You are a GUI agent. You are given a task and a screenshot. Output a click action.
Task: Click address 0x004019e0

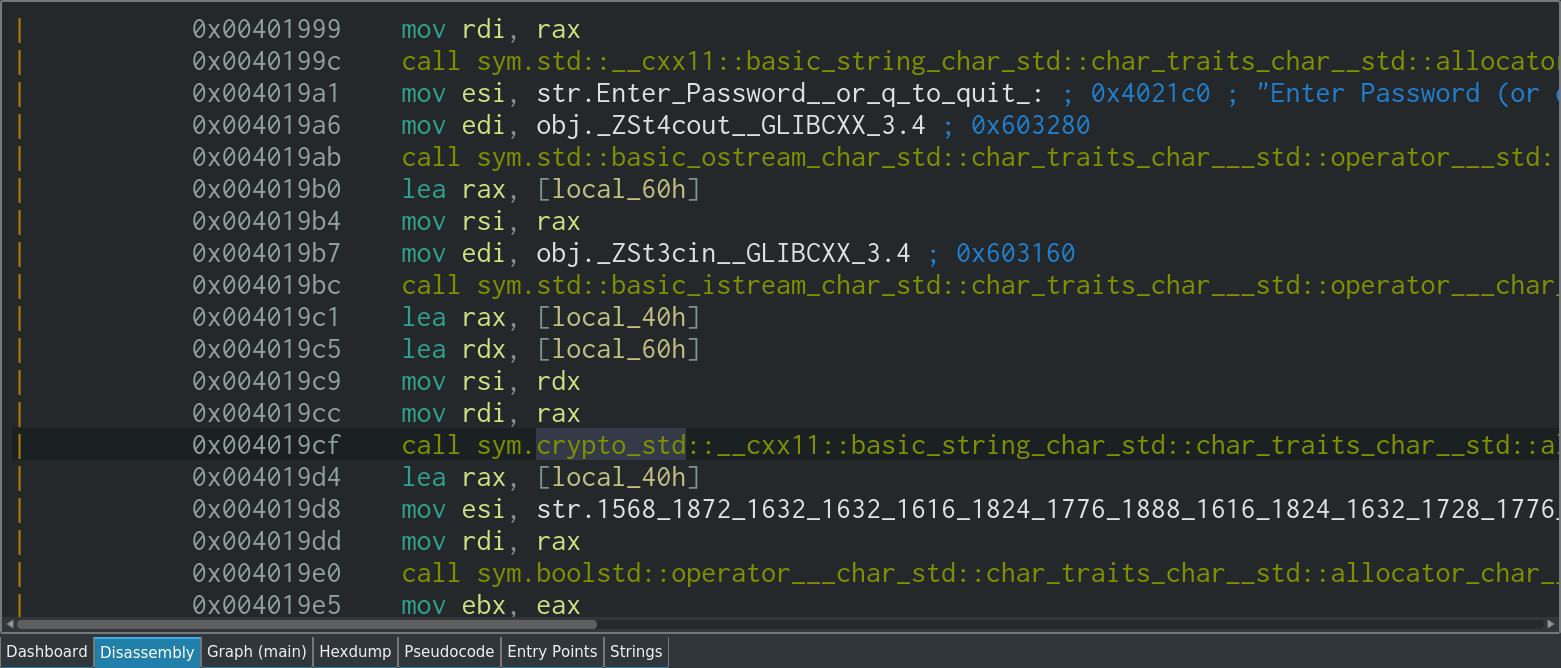266,574
